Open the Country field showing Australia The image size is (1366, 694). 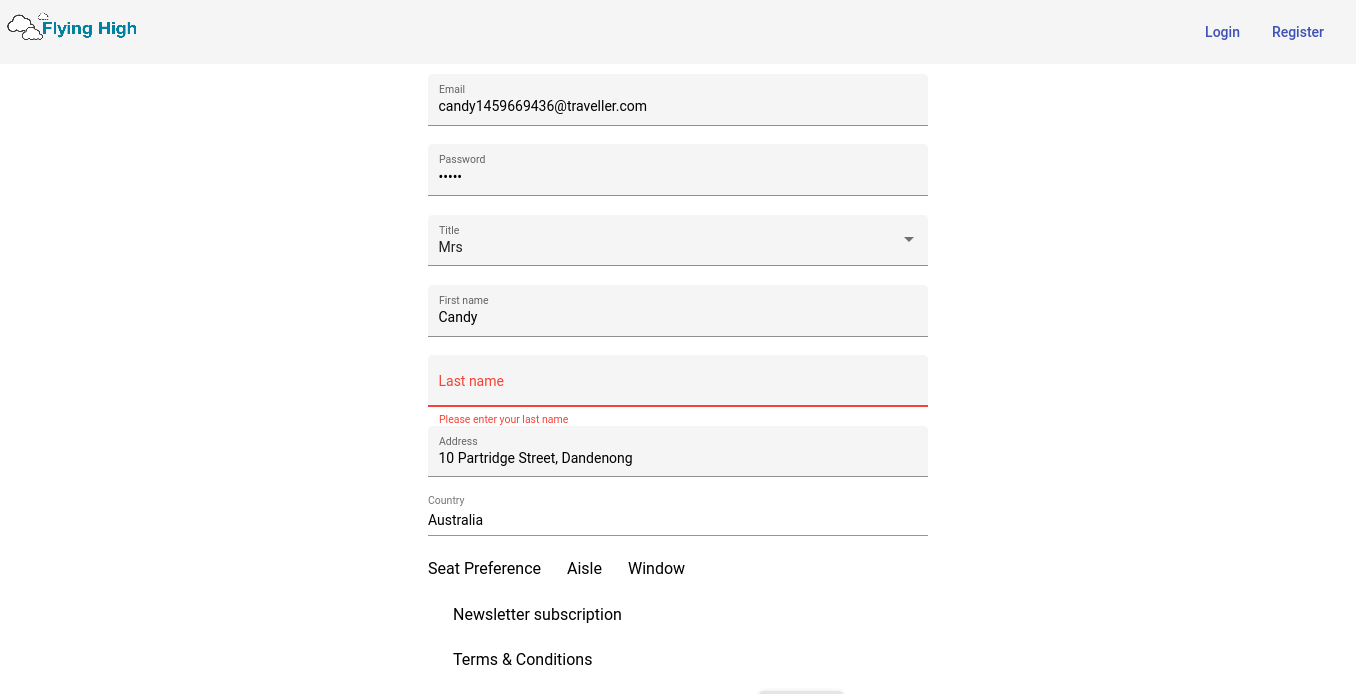tap(678, 514)
